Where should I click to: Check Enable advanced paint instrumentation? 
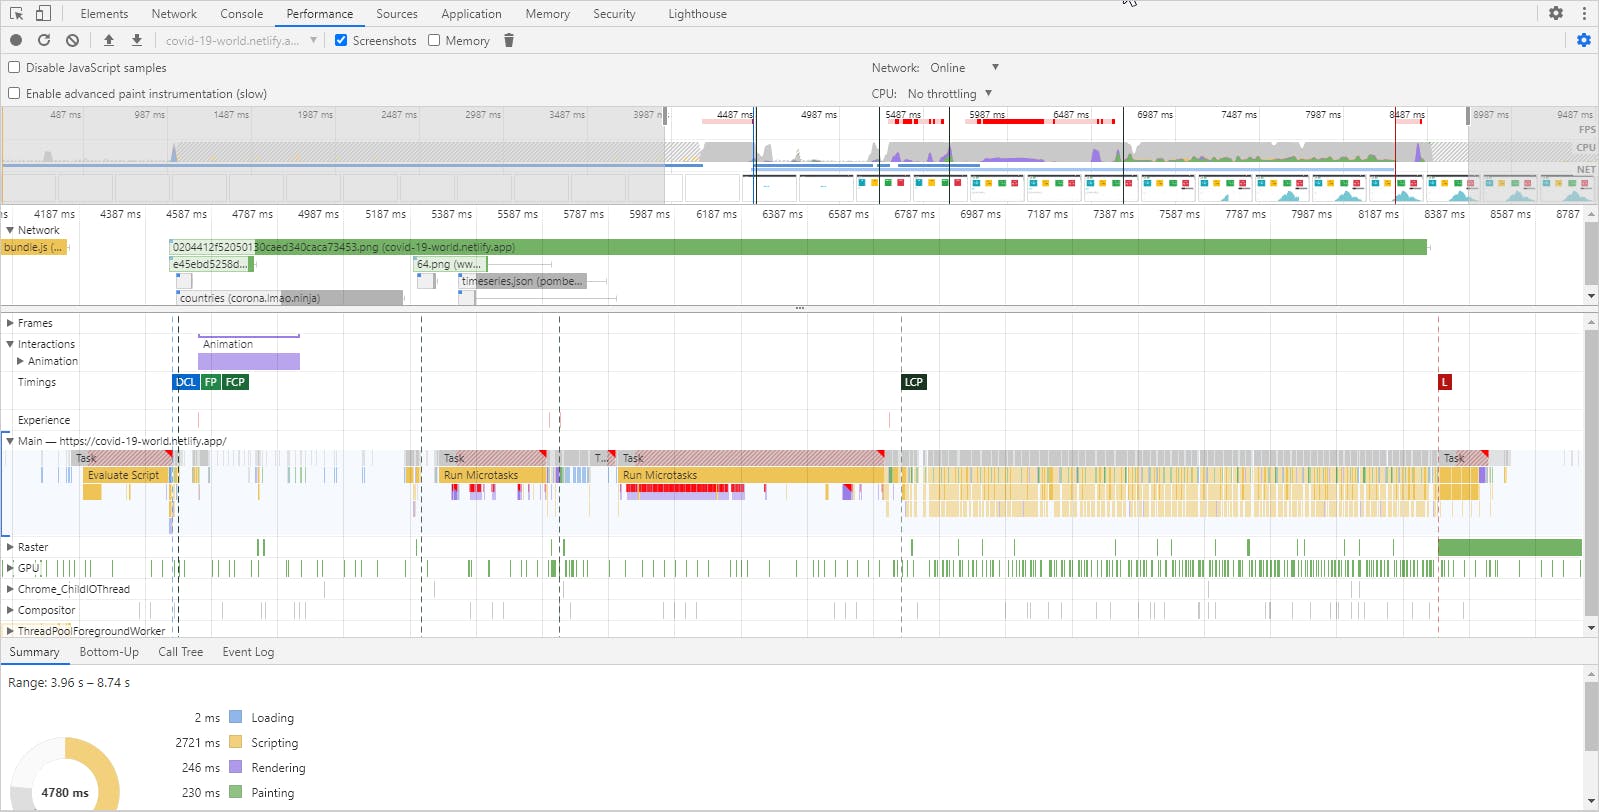coord(14,93)
